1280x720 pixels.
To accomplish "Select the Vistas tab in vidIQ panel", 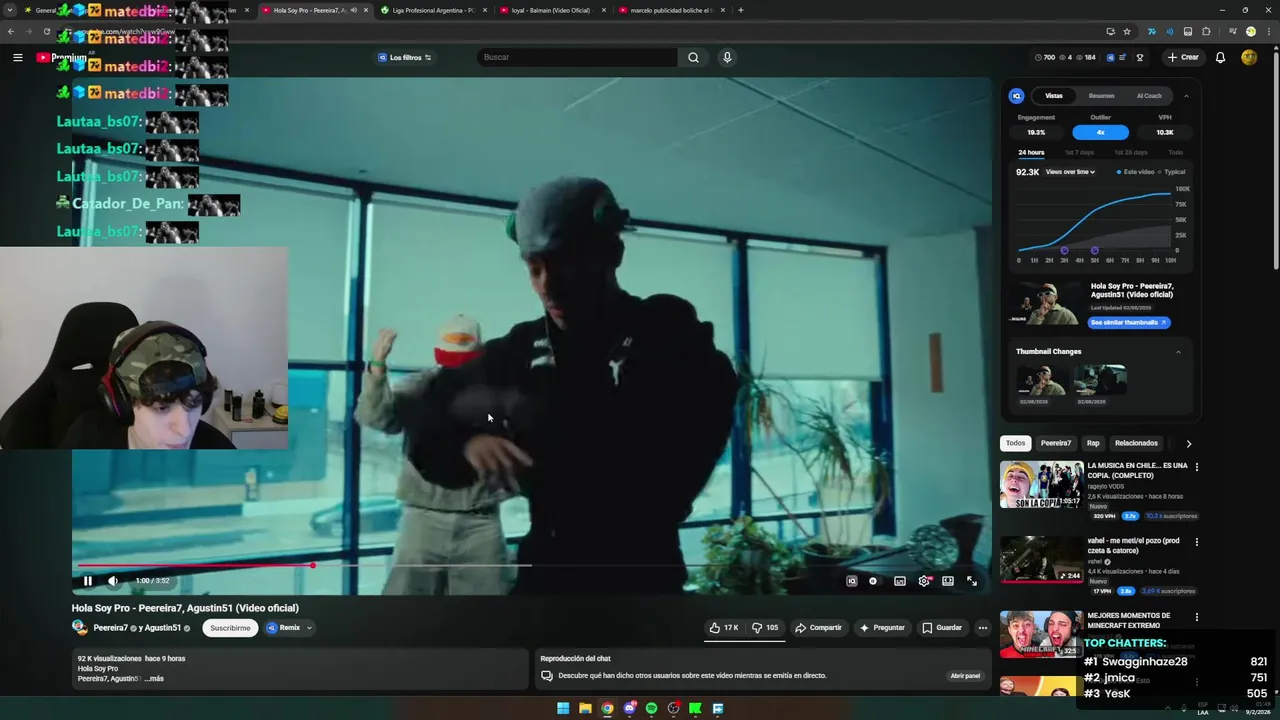I will point(1054,96).
